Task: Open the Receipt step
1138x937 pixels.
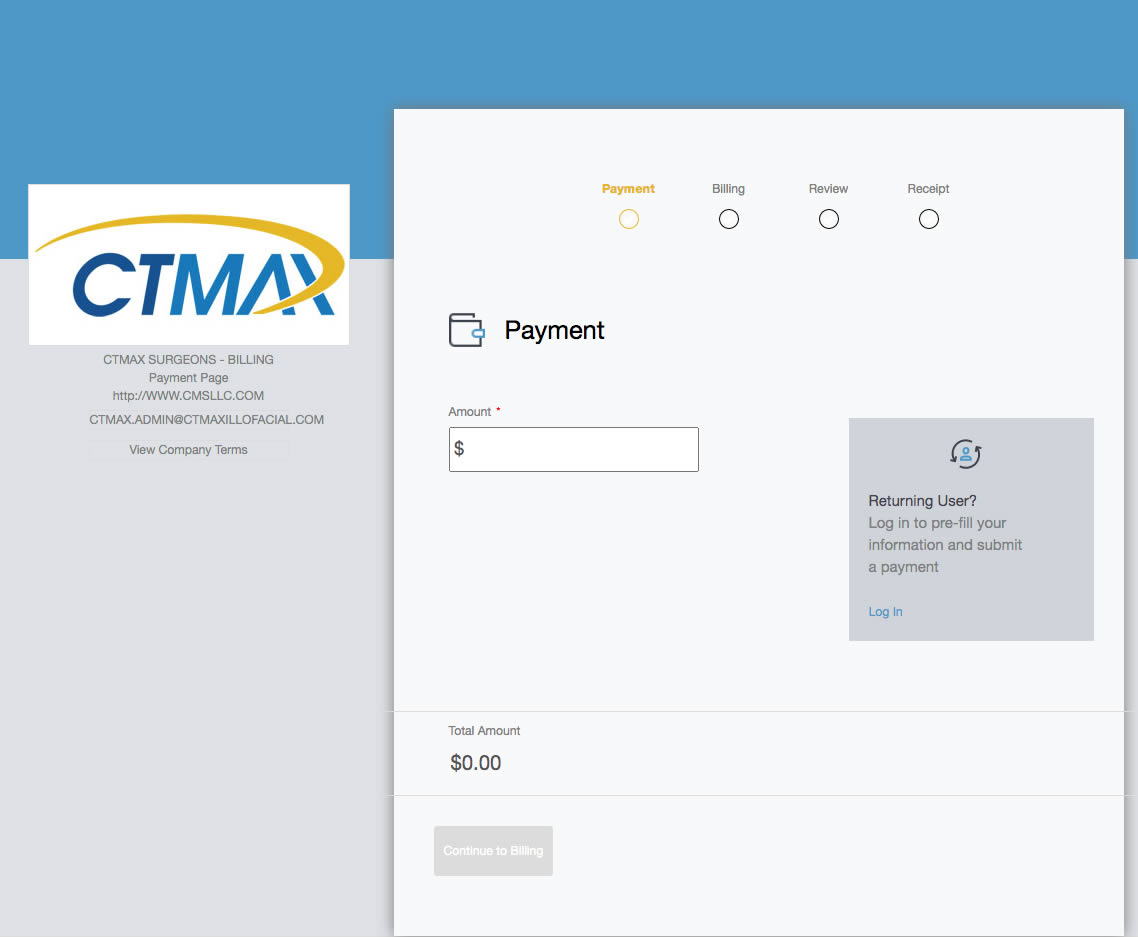Action: [928, 188]
